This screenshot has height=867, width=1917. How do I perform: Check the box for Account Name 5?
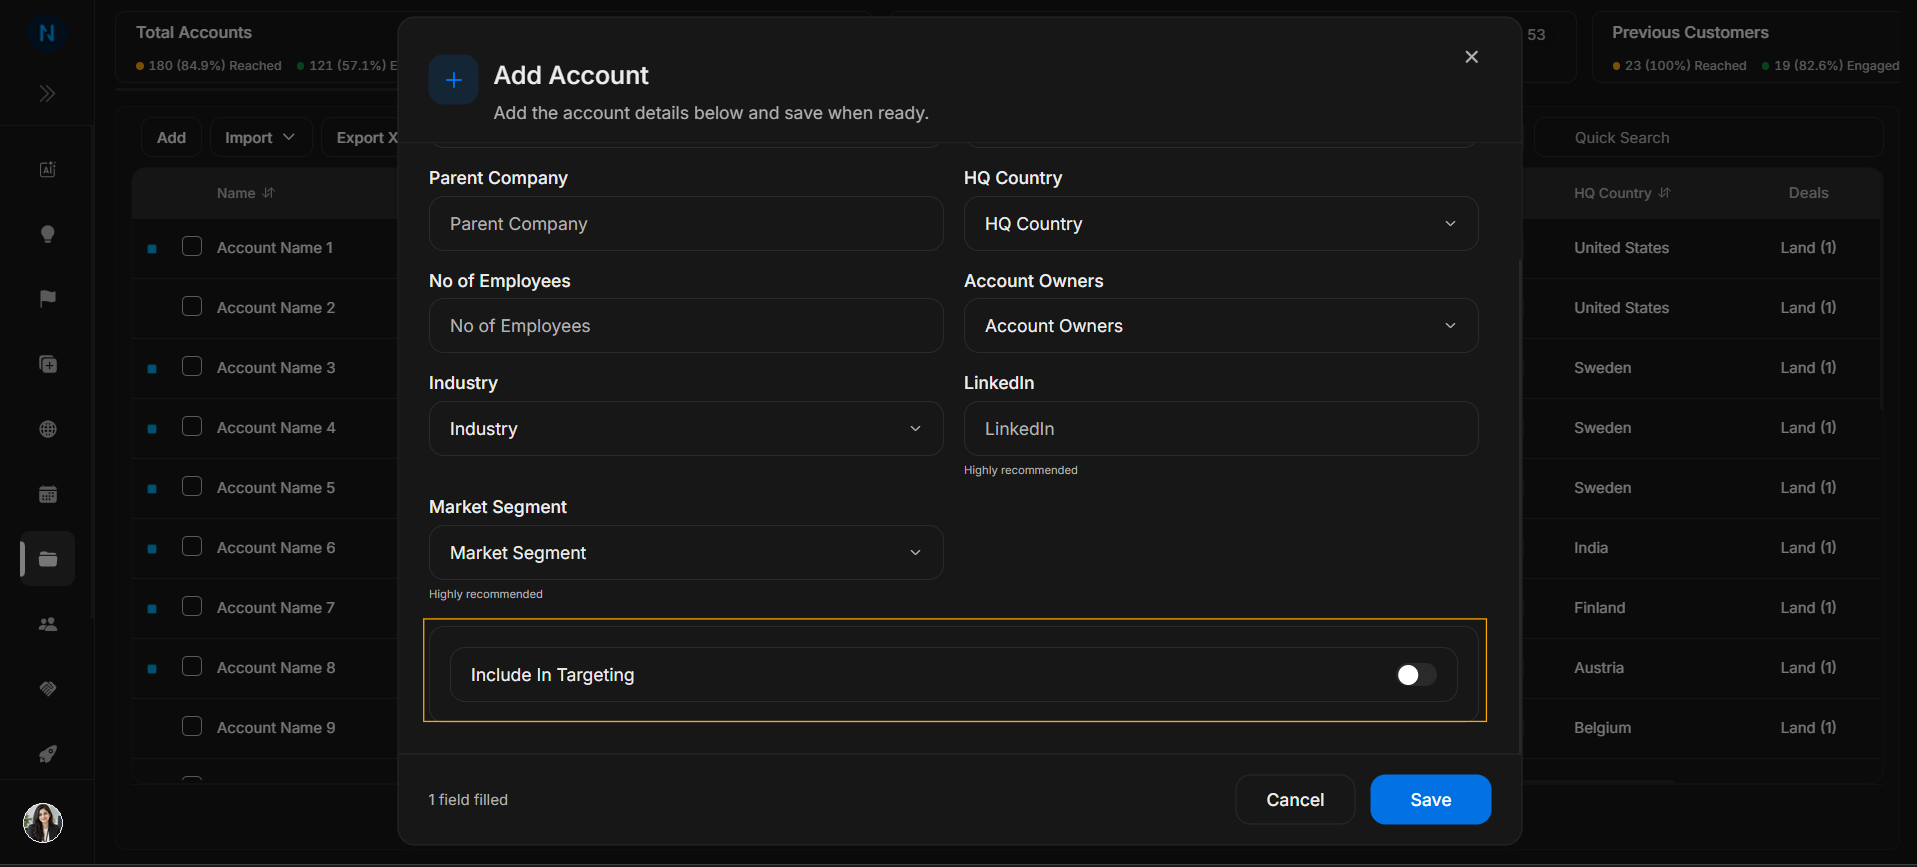192,486
